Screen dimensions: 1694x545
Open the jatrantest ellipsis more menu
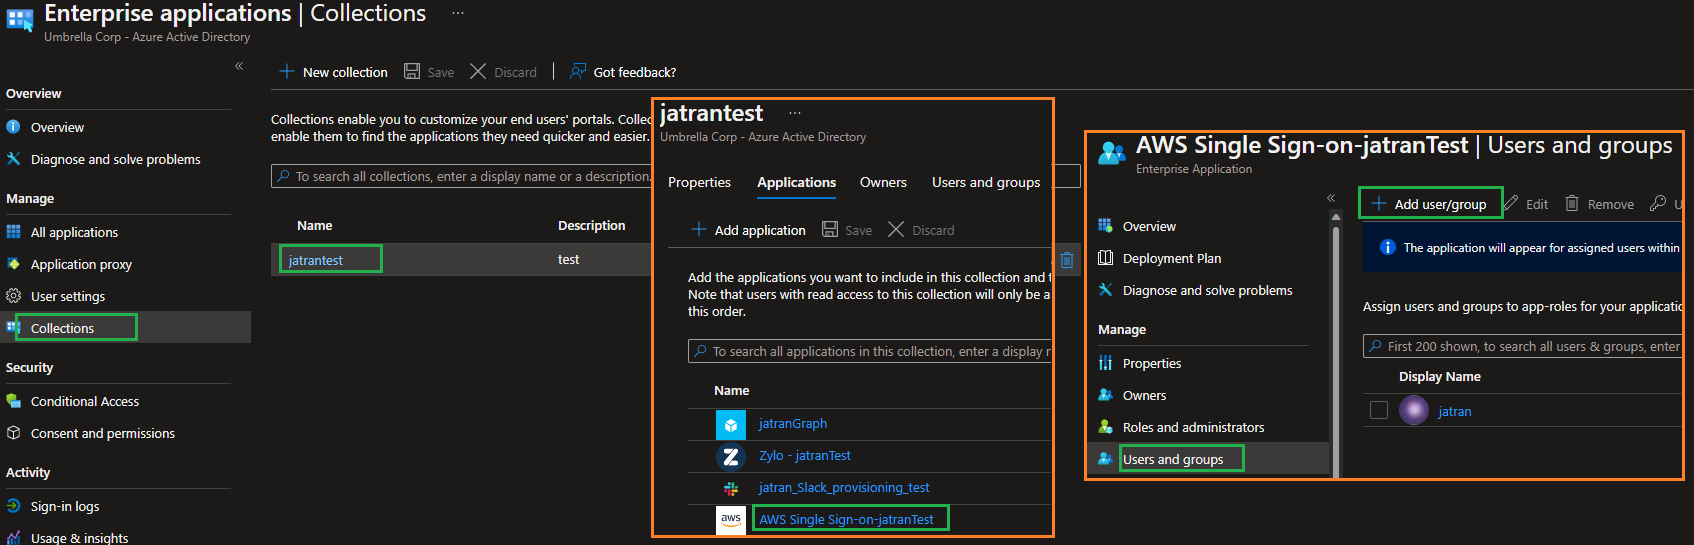click(x=795, y=113)
